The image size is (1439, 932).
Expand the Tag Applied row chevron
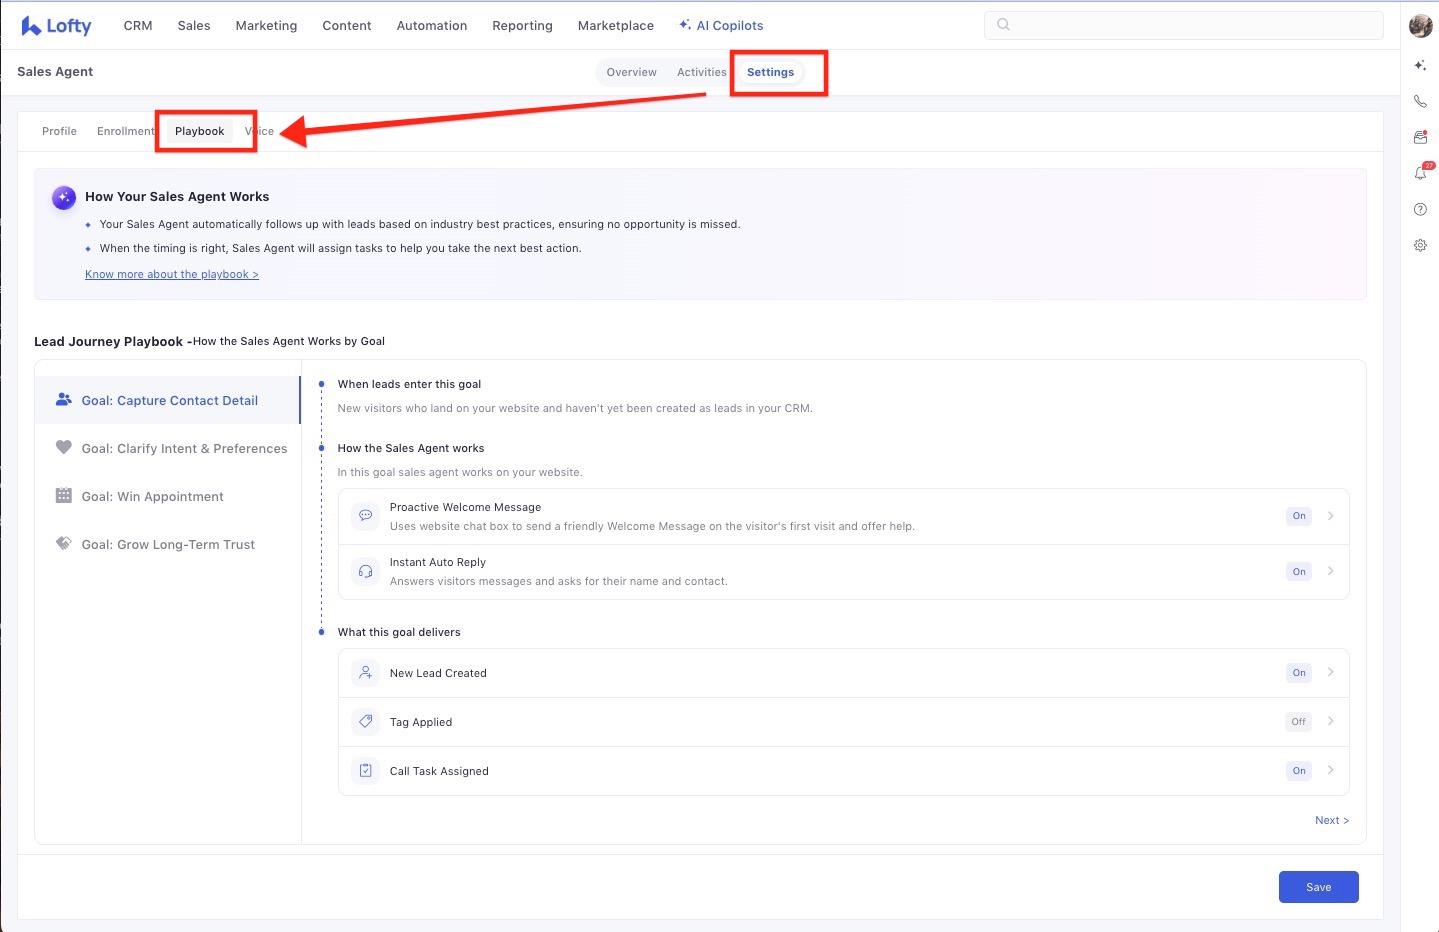point(1330,722)
